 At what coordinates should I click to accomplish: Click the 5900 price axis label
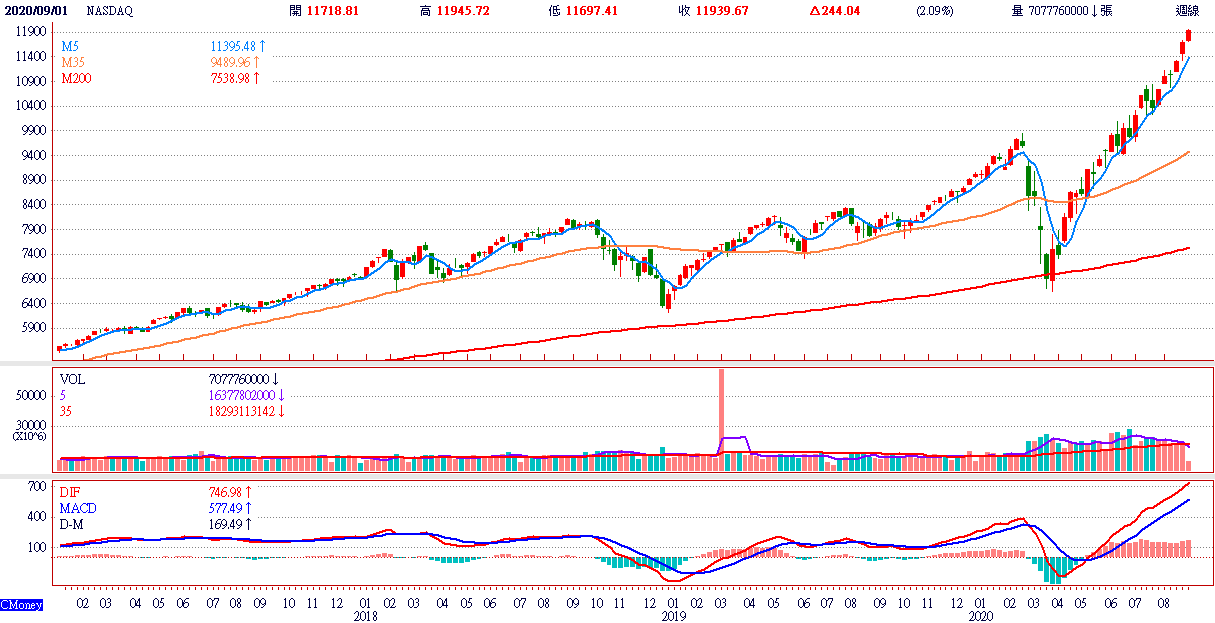36,328
